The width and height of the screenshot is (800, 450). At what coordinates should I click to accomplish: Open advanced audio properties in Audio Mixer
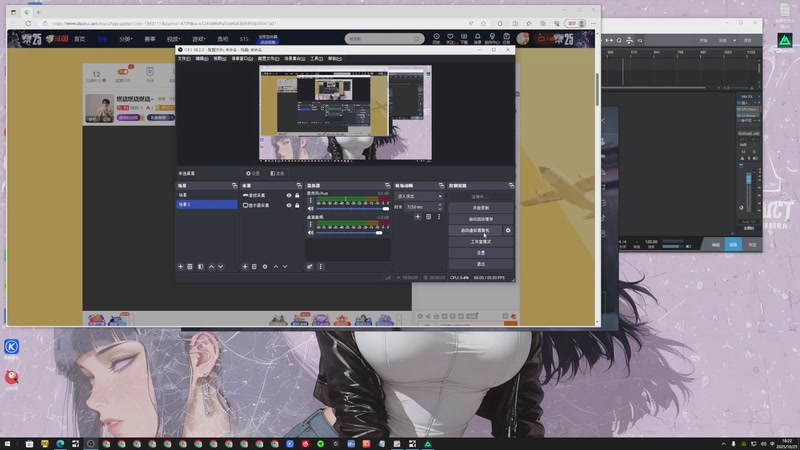310,266
